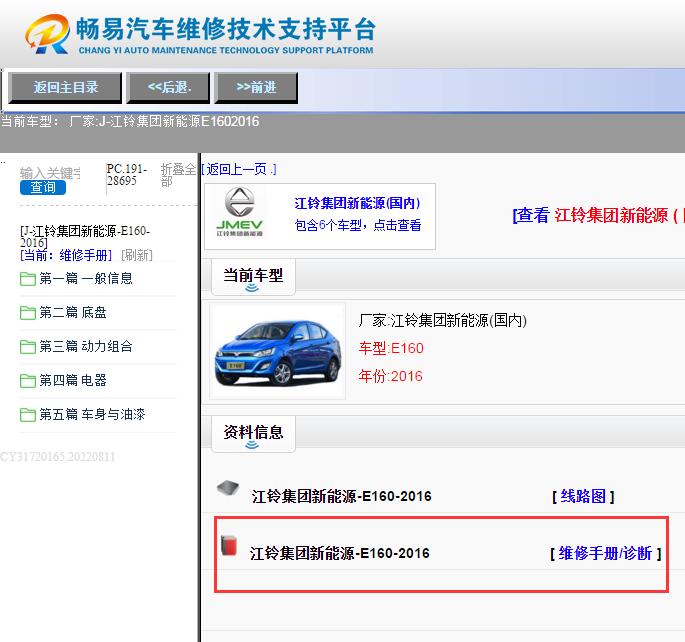
Task: Open the folder icon for 第一篇 一般信息
Action: [28, 279]
